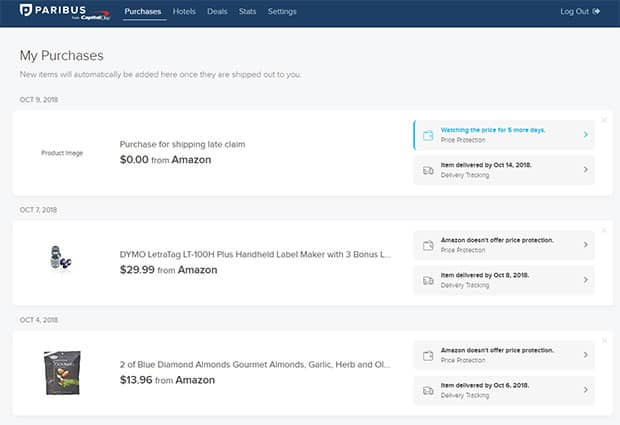Viewport: 620px width, 425px height.
Task: Dismiss the shipping late claim purchase card
Action: click(x=604, y=120)
